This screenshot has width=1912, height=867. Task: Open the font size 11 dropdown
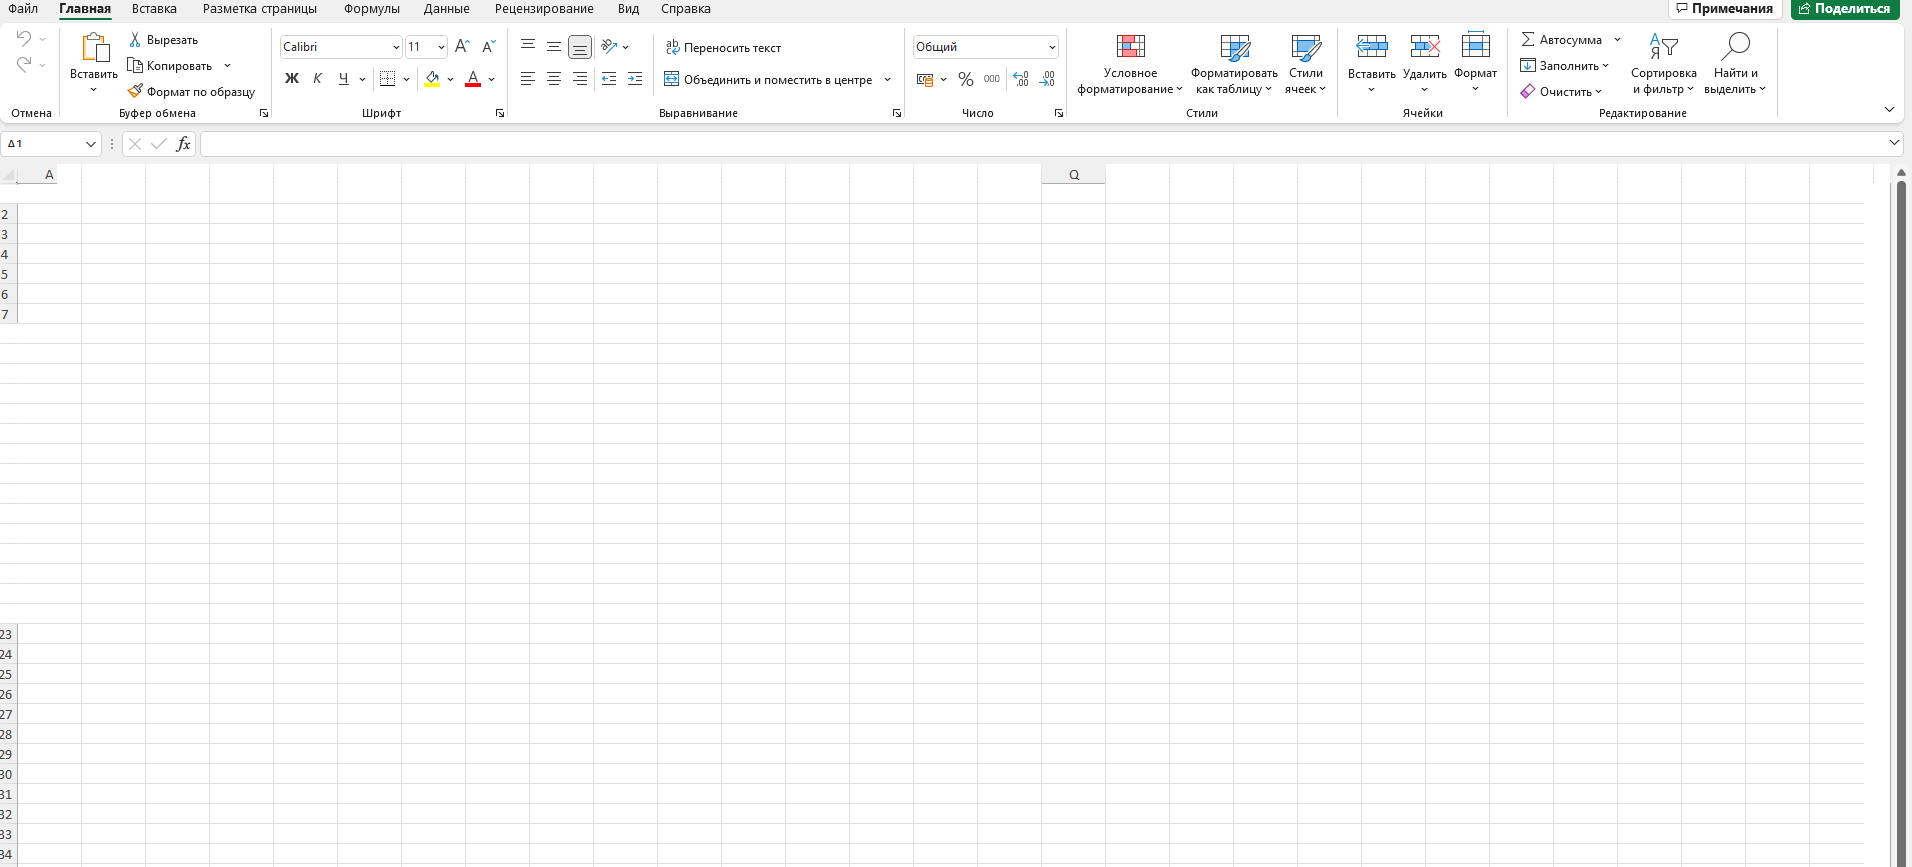tap(441, 47)
